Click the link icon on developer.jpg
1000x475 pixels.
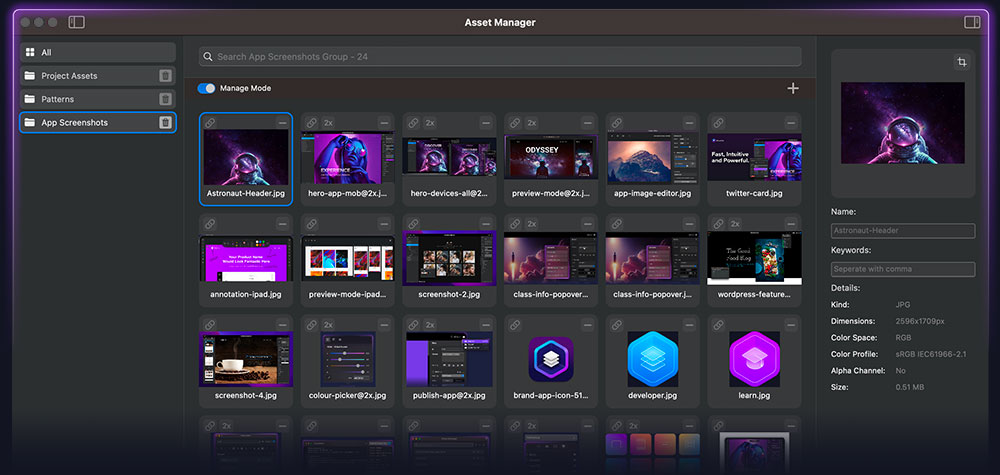(615, 325)
